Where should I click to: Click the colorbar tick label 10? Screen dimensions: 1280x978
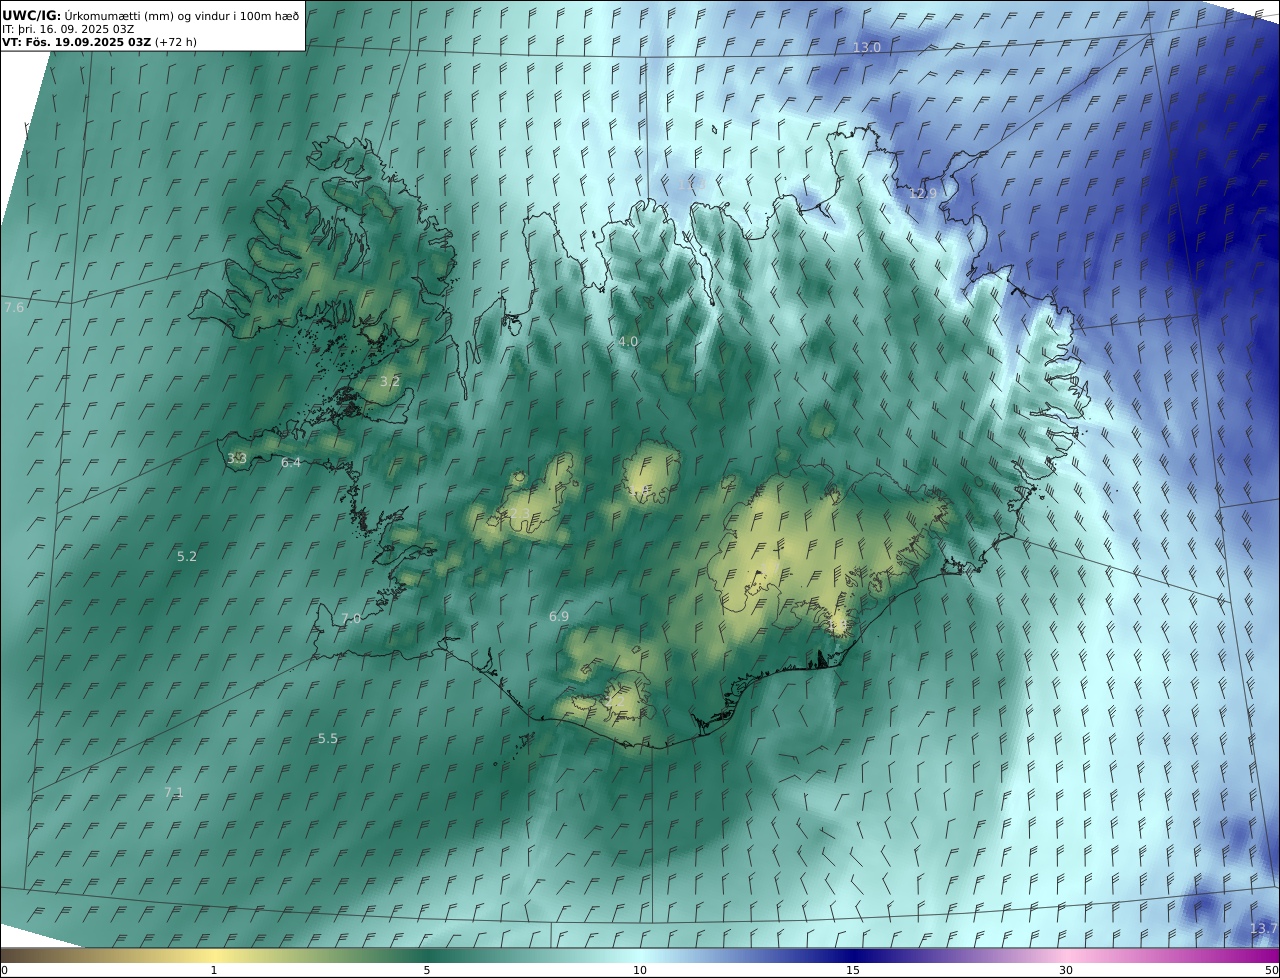point(640,970)
